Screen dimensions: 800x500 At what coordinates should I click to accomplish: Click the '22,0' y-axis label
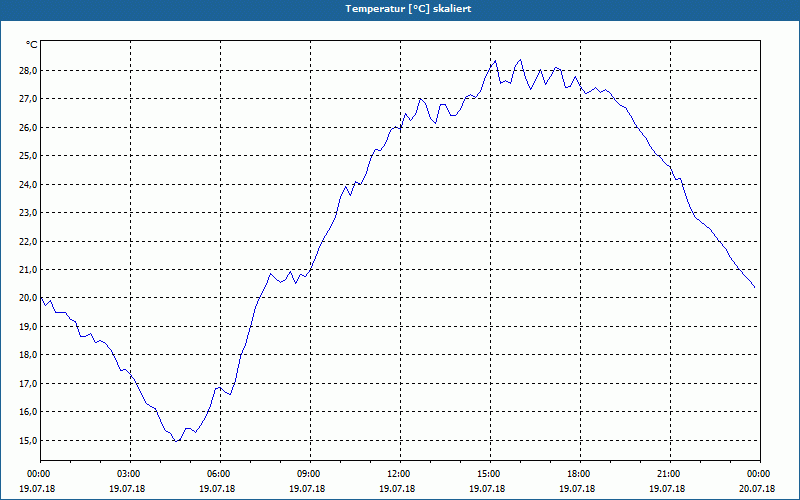point(28,241)
